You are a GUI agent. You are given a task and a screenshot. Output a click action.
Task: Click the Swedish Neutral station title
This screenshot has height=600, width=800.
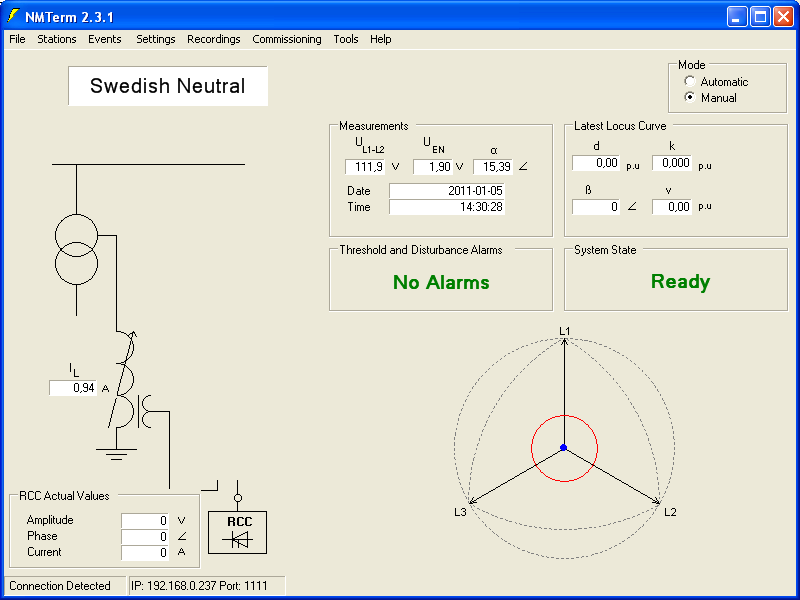tap(168, 86)
